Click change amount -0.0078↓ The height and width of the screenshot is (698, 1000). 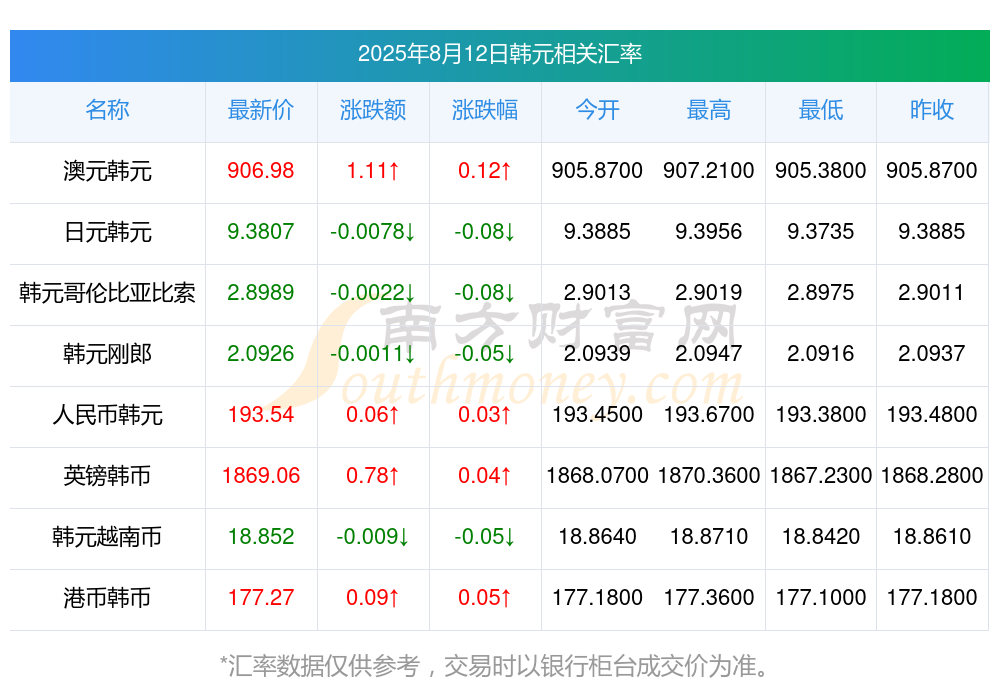click(373, 232)
